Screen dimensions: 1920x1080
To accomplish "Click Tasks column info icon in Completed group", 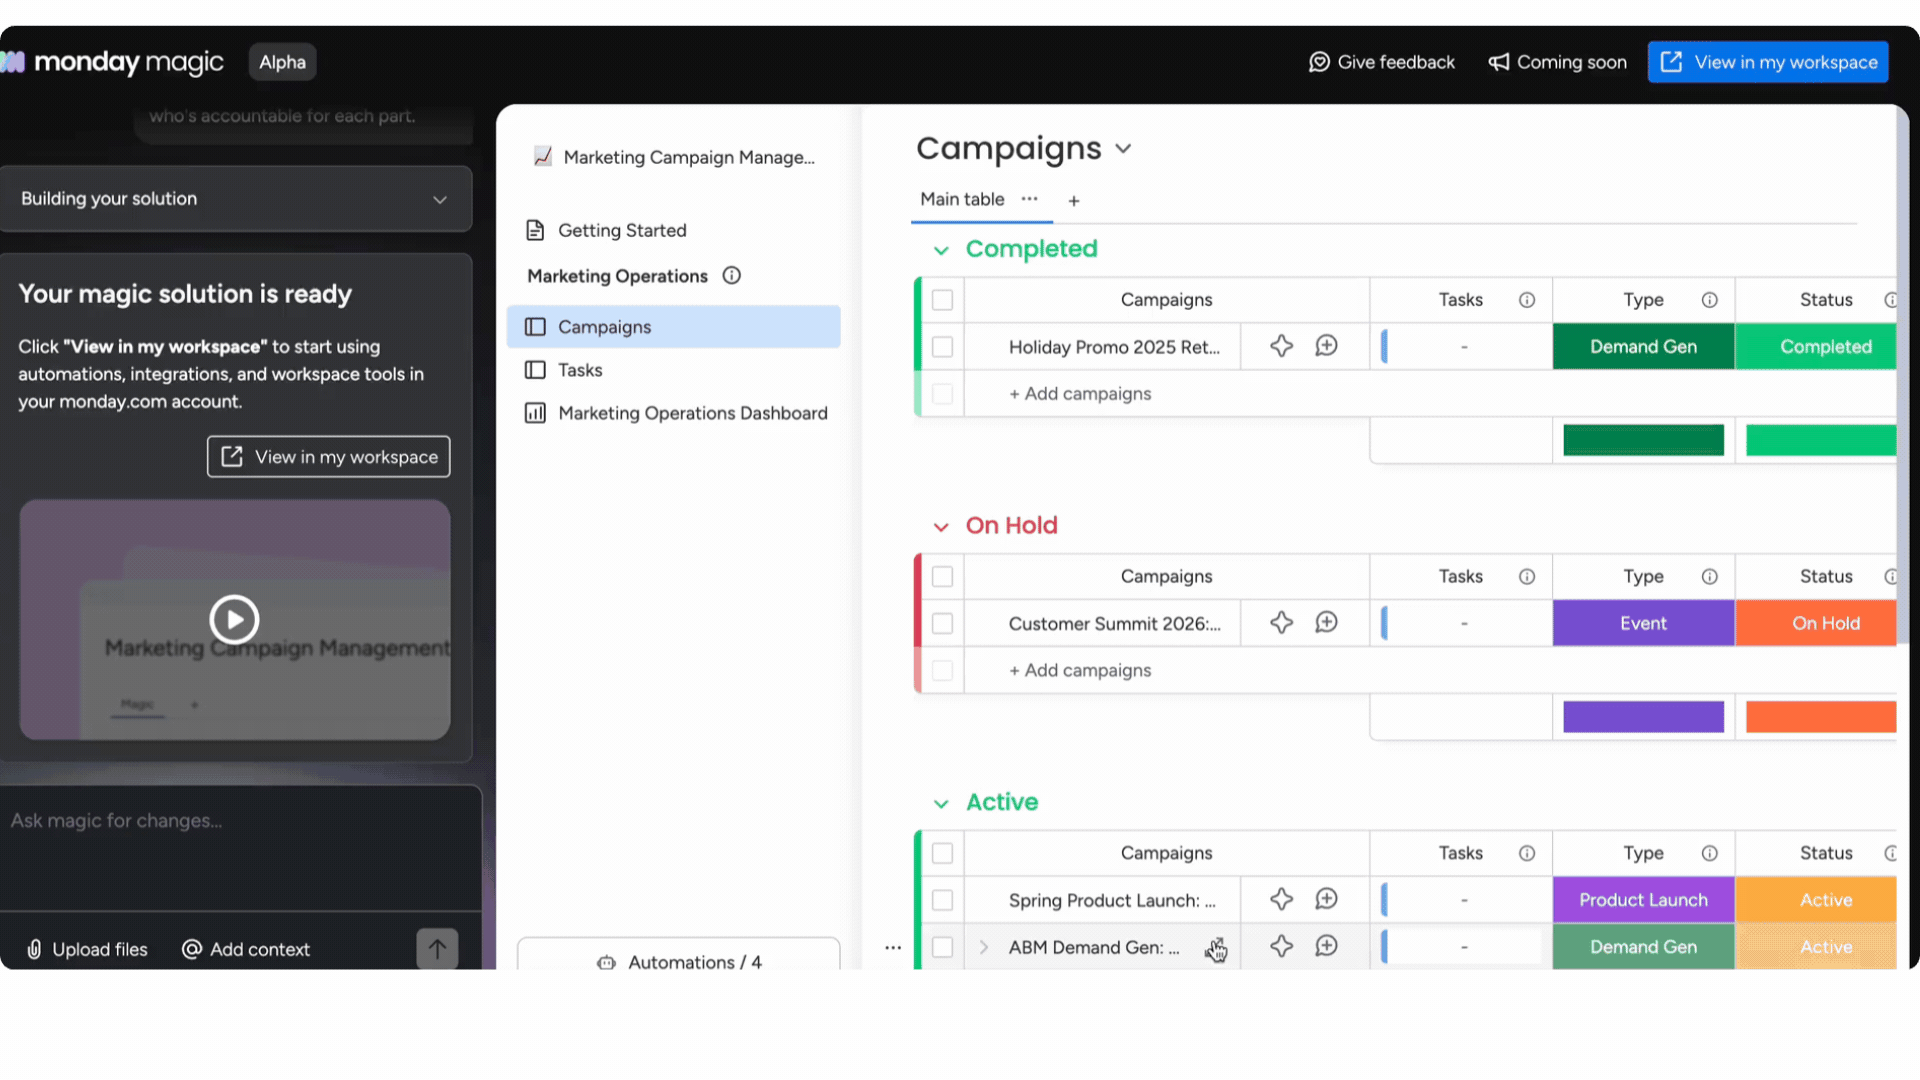I will click(1527, 300).
